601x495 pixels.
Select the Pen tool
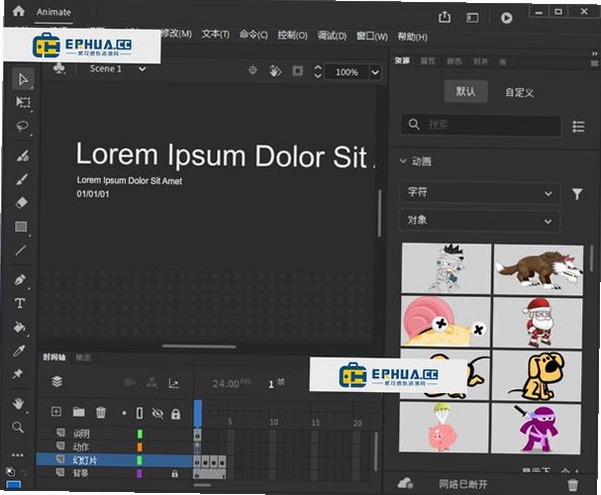point(20,280)
